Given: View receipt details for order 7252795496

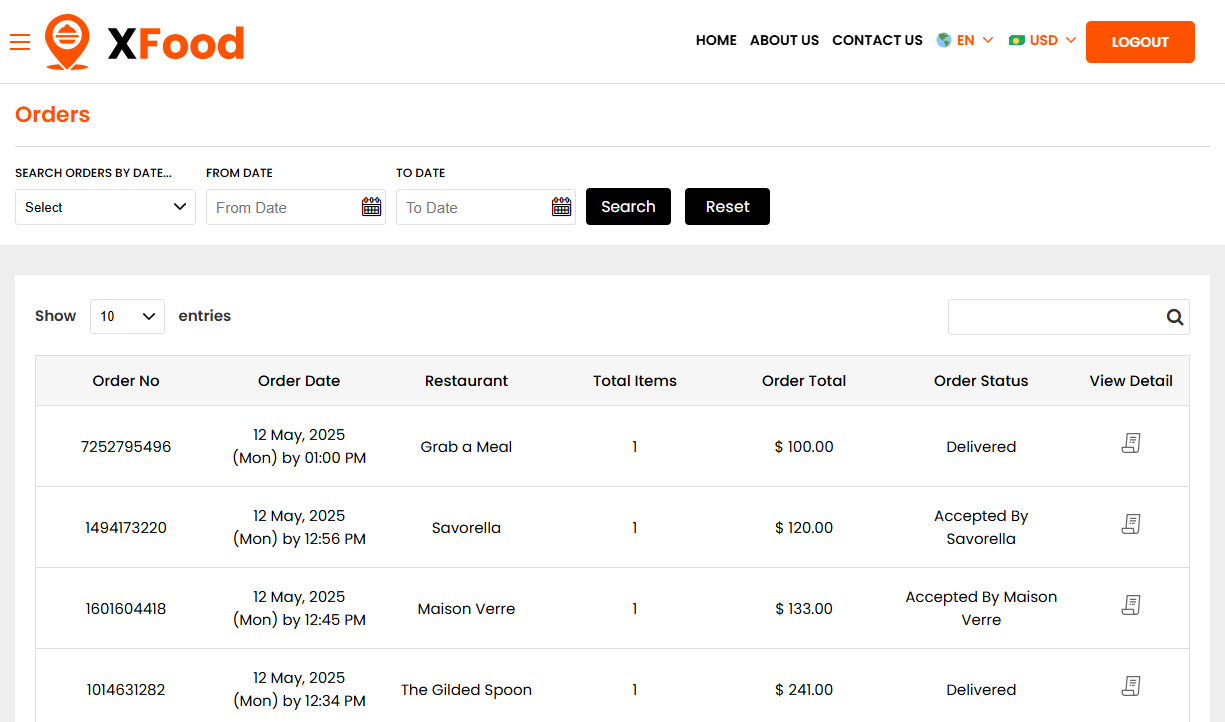Looking at the screenshot, I should pos(1131,442).
